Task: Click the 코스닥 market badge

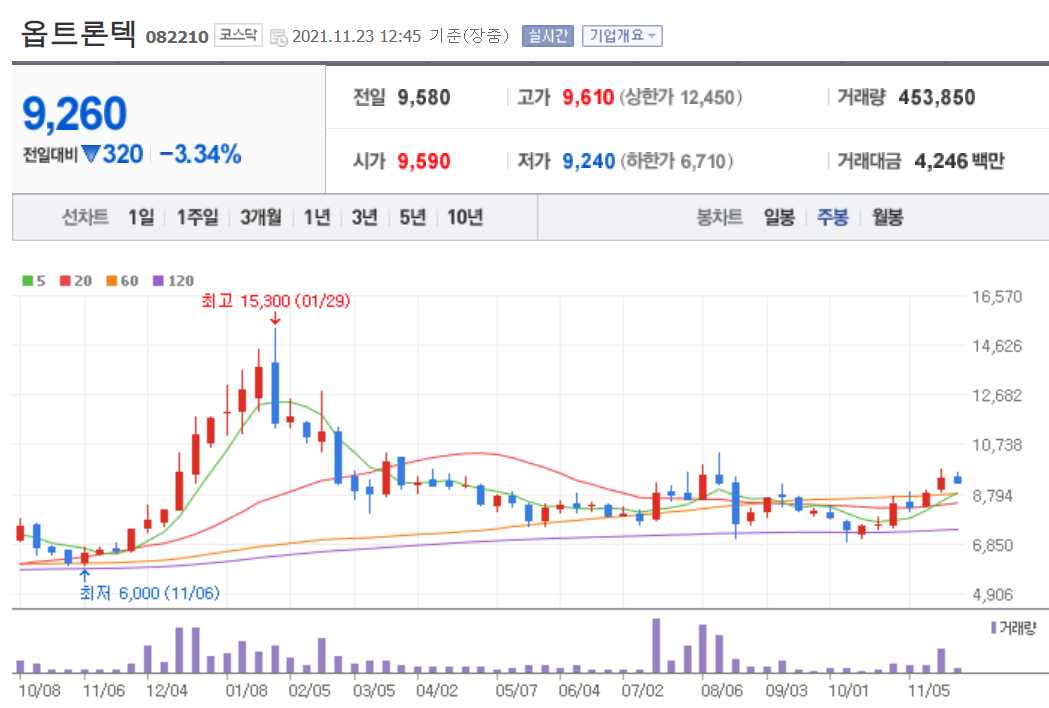Action: [x=239, y=35]
